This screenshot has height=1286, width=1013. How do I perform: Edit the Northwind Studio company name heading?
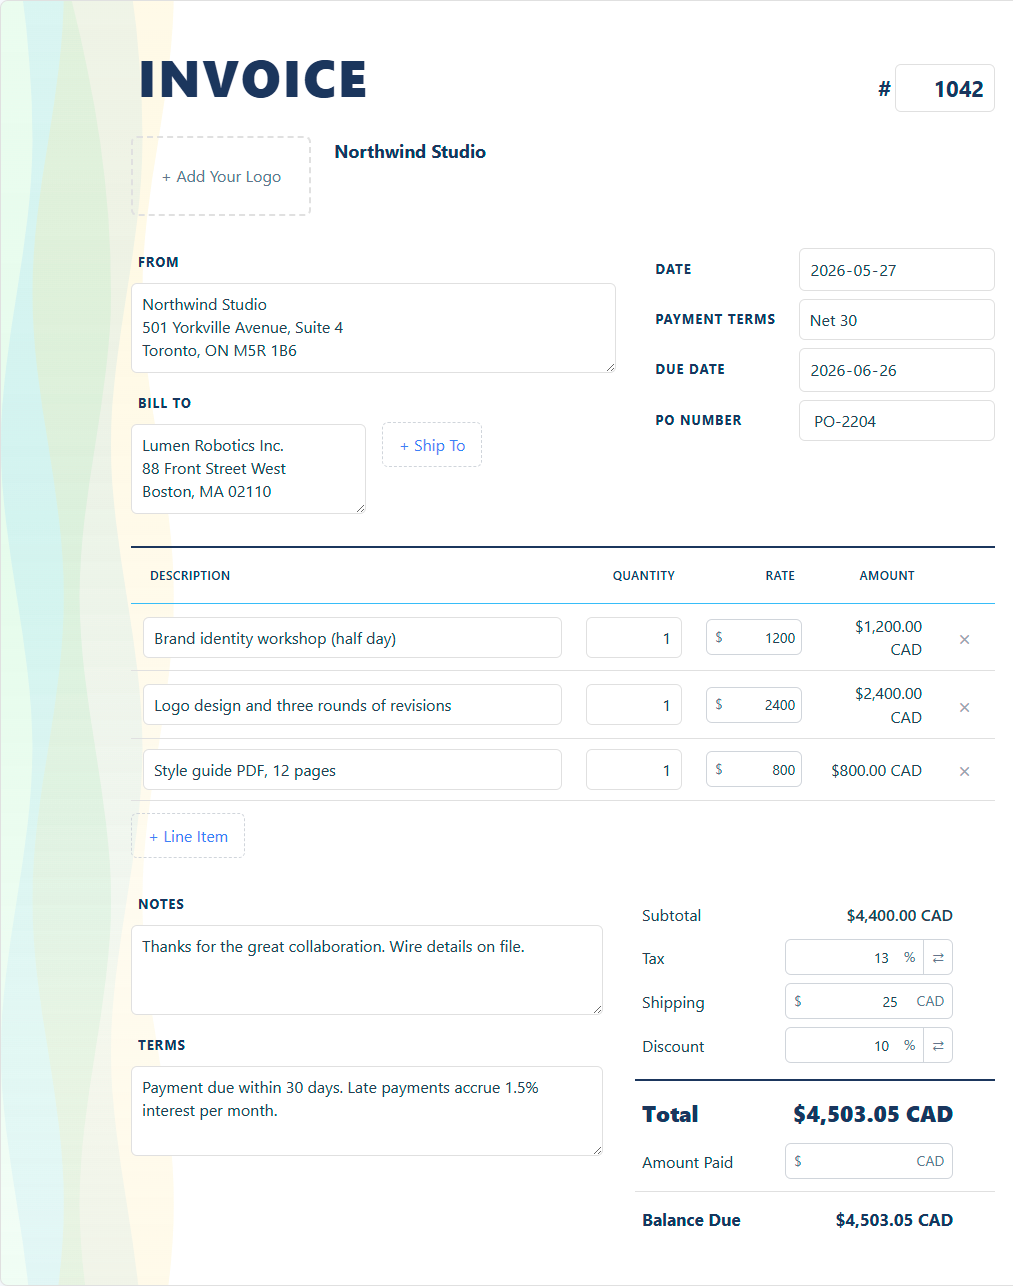tap(410, 152)
